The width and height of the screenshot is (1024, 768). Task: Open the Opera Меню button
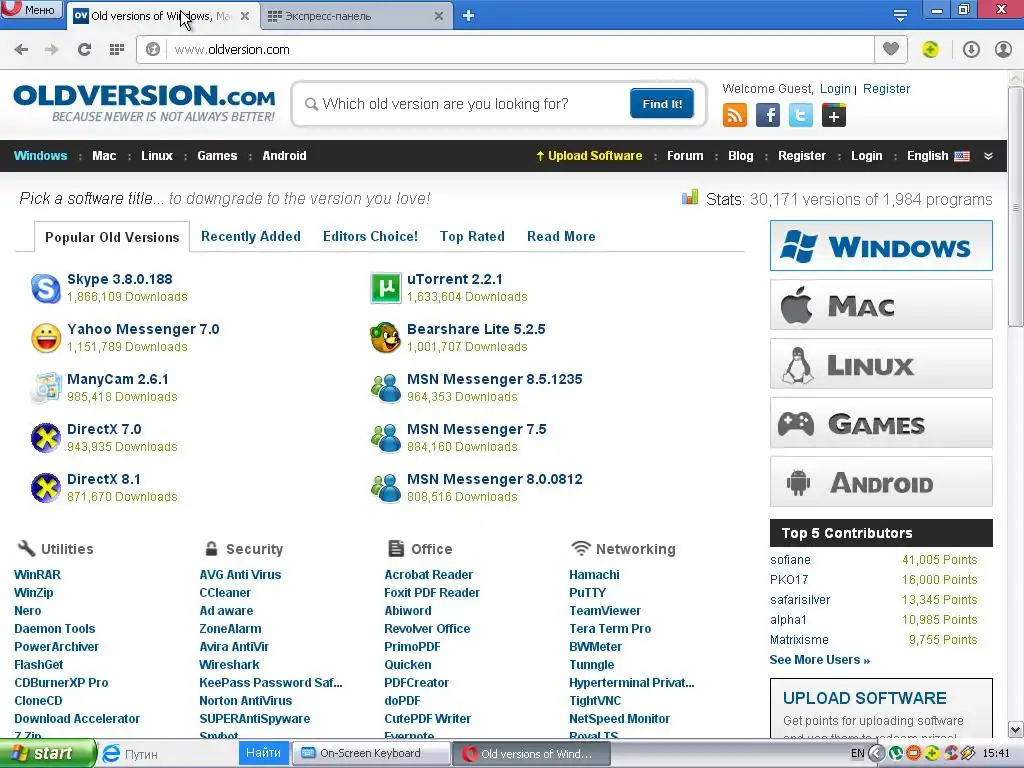click(x=31, y=9)
